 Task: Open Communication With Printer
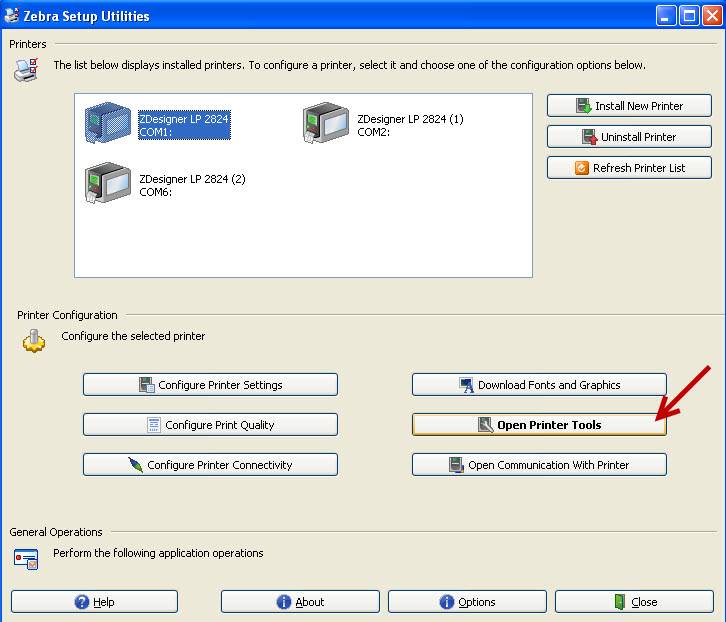(539, 465)
